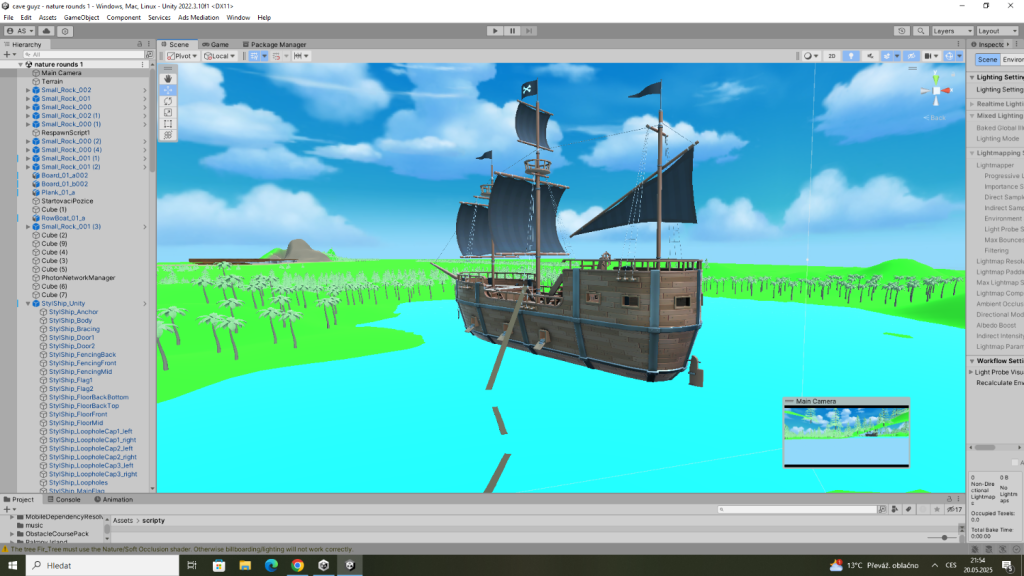This screenshot has width=1024, height=576.
Task: Click the scene gizmo green Y axis cone
Action: pos(936,78)
